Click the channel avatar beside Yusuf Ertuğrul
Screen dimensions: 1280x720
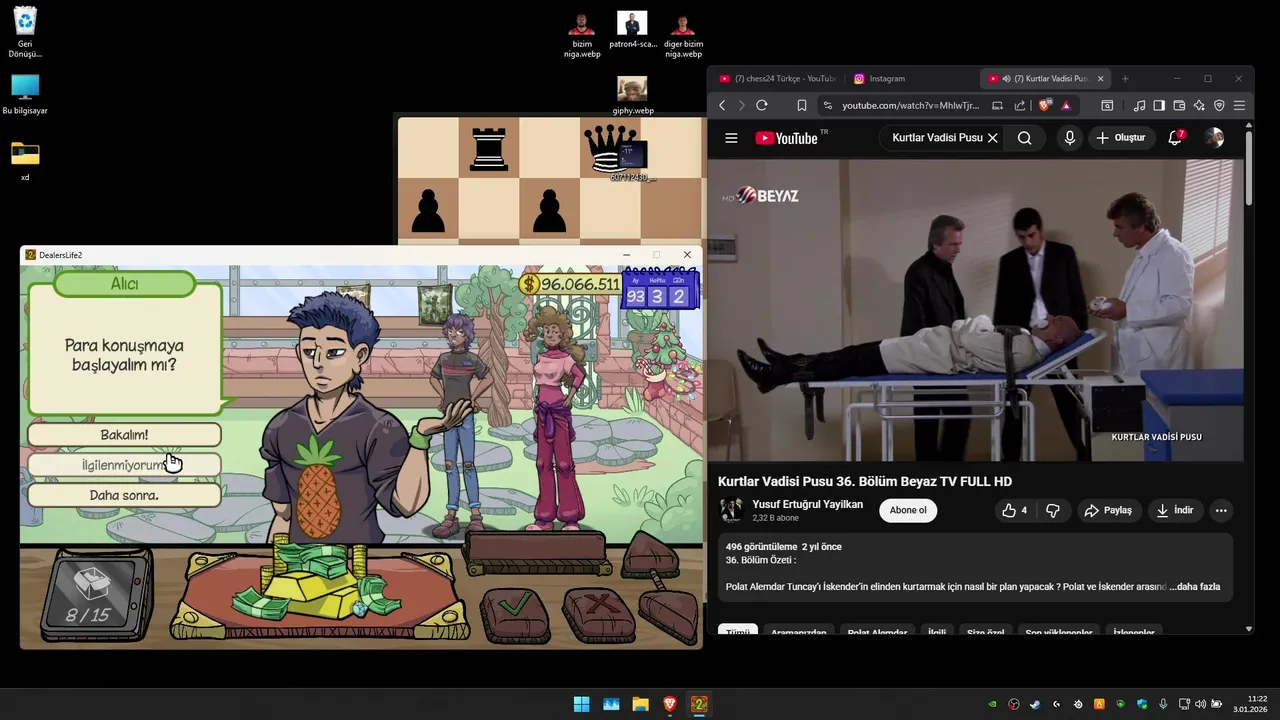pos(731,510)
